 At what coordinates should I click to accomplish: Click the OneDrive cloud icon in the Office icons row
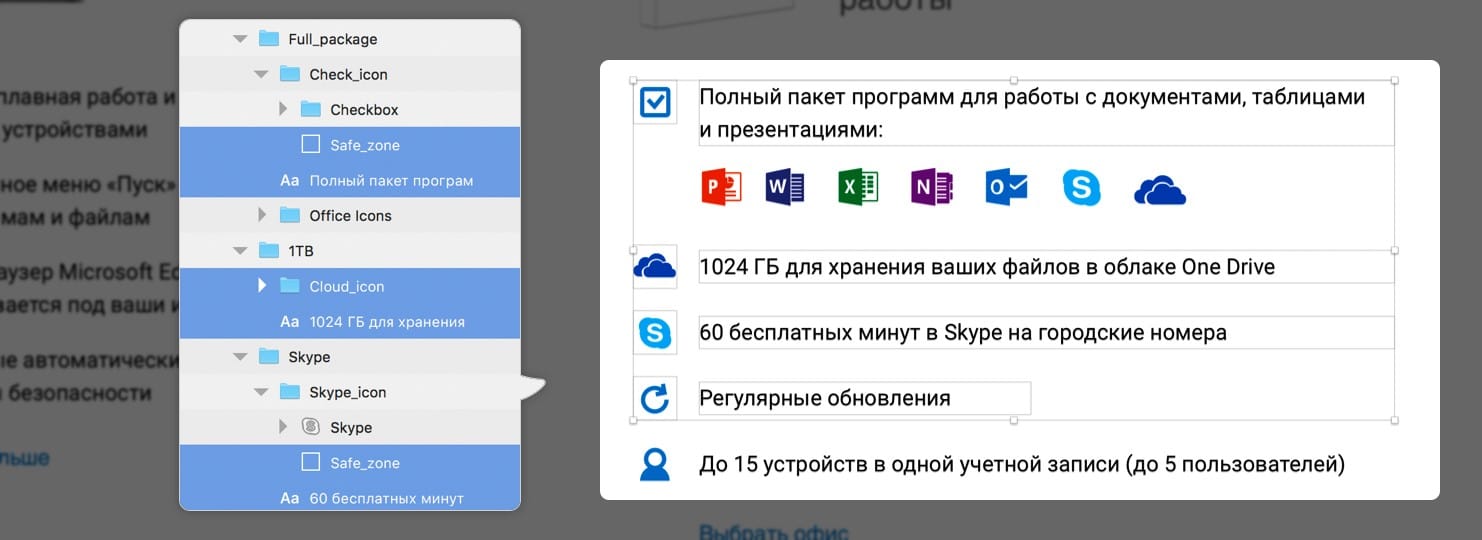click(1160, 189)
